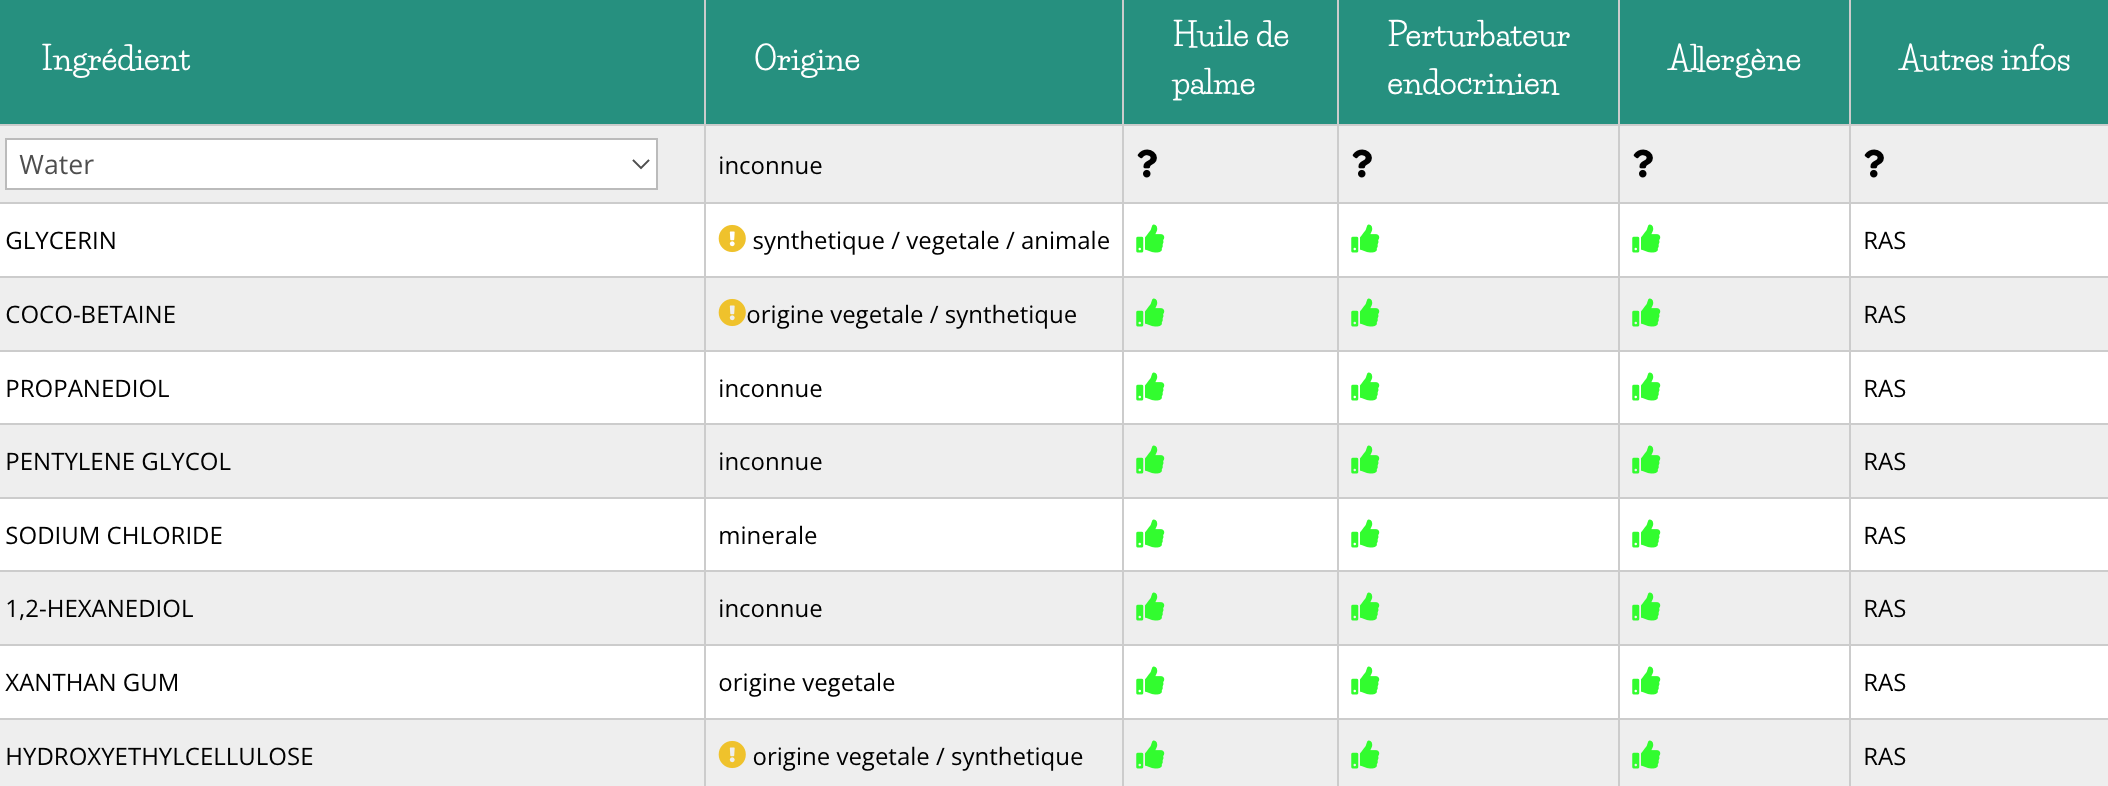Viewport: 2108px width, 786px height.
Task: Click the question mark under Huile de palme
Action: (x=1147, y=163)
